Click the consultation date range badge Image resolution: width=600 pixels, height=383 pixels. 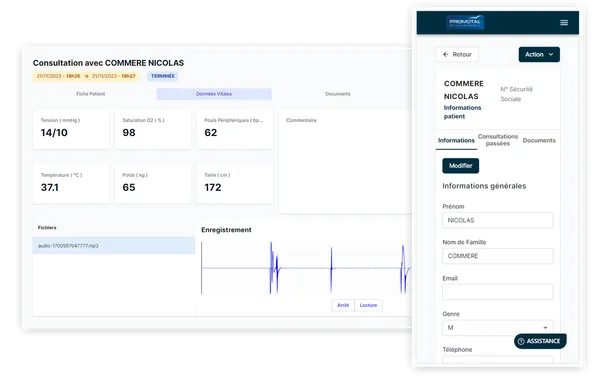click(86, 76)
